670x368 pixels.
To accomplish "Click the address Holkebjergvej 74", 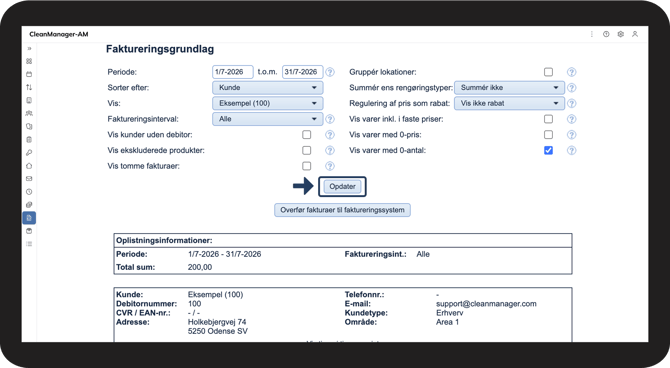I will pos(217,322).
